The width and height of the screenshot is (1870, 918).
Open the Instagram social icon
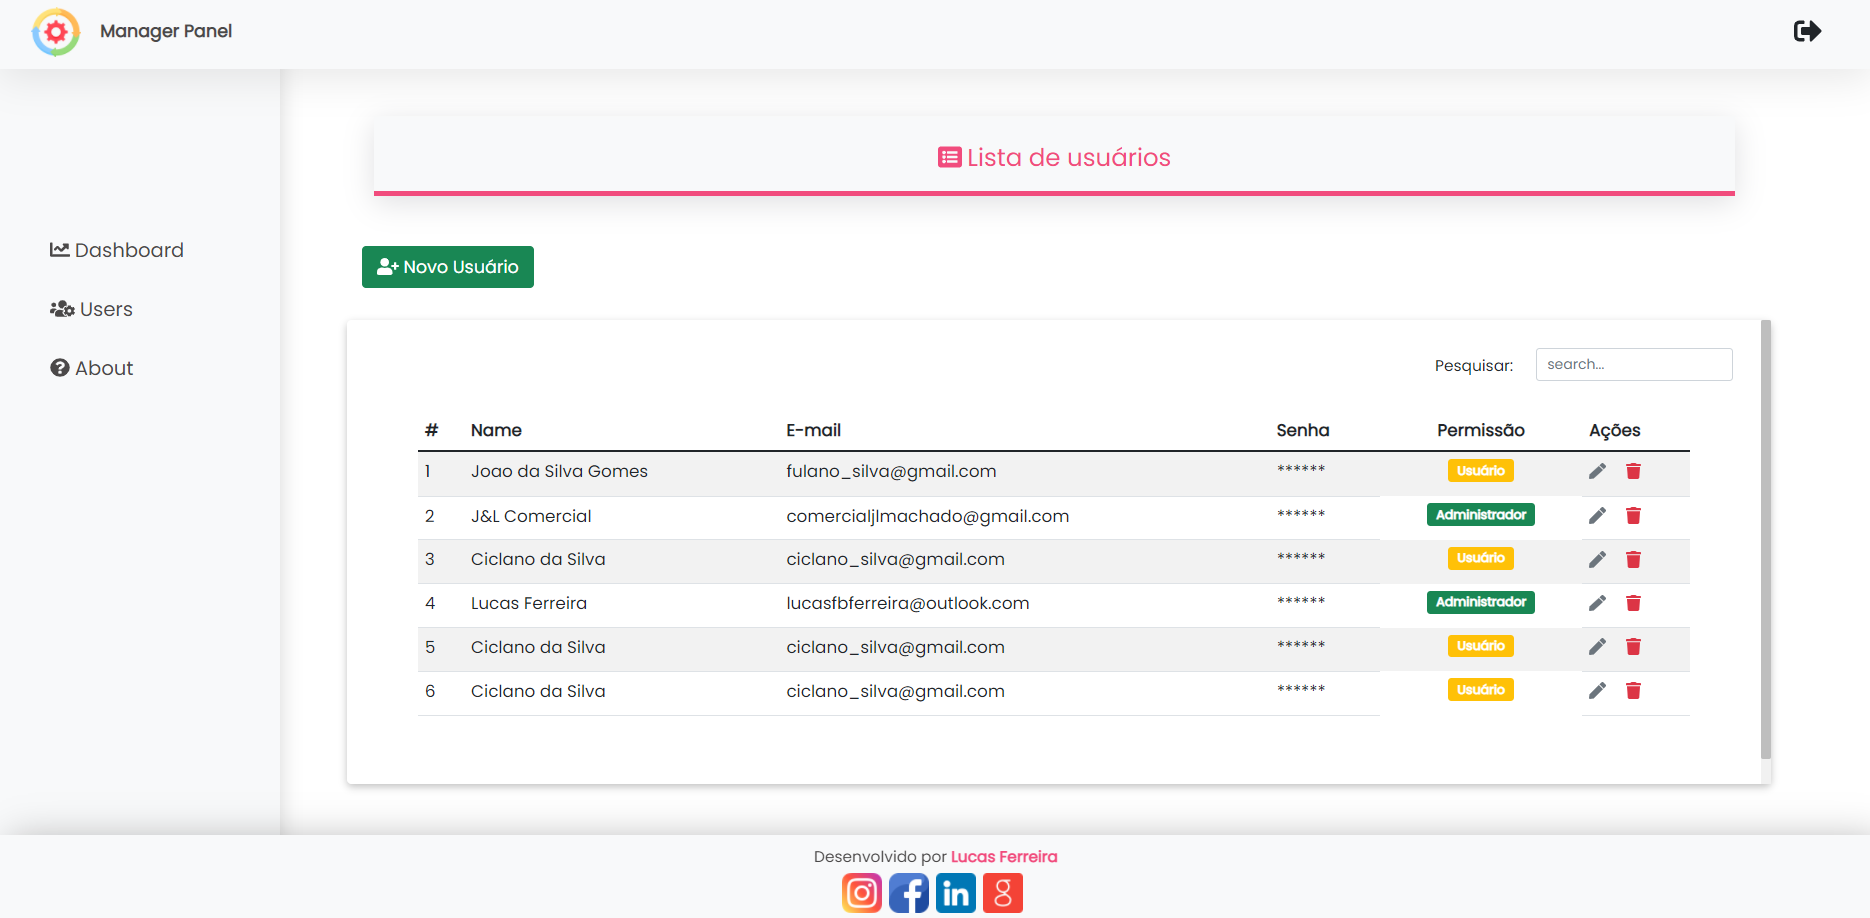pos(861,893)
